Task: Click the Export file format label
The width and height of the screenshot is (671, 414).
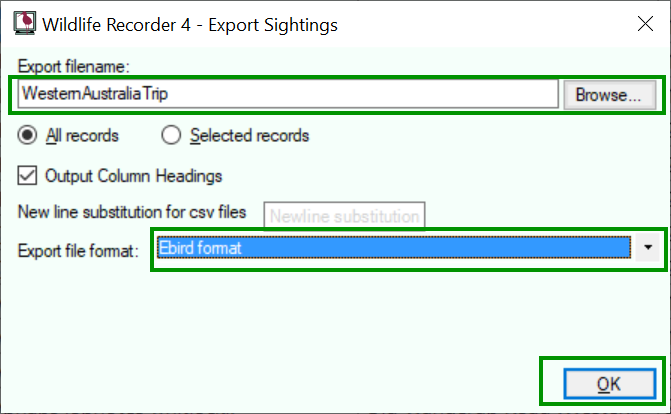Action: (x=78, y=250)
